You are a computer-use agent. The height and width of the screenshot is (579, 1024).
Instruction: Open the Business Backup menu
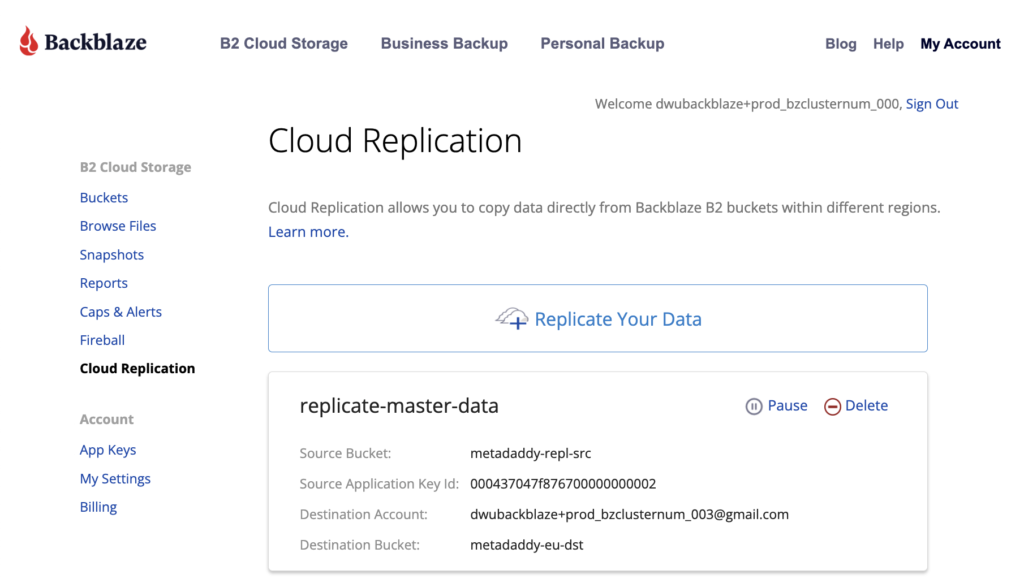pyautogui.click(x=444, y=44)
